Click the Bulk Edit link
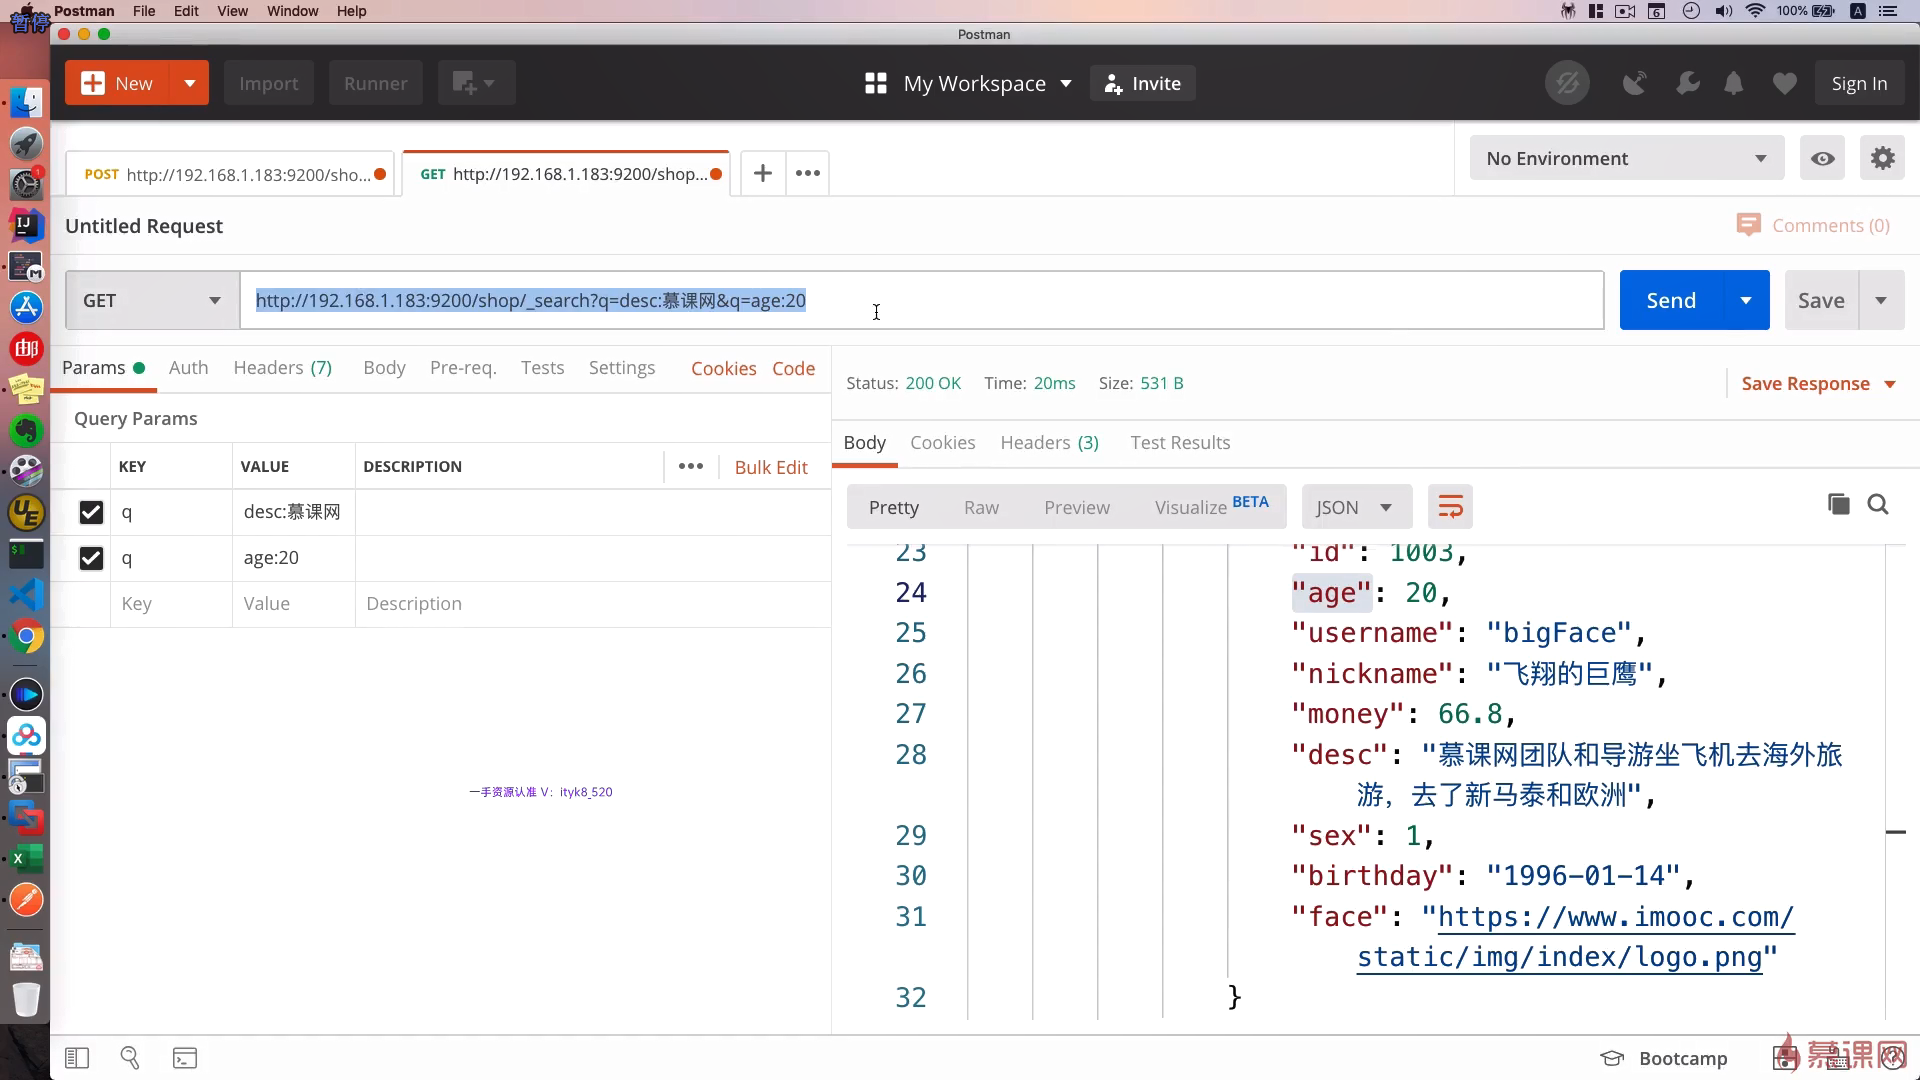Screen dimensions: 1920x1080 (x=770, y=467)
